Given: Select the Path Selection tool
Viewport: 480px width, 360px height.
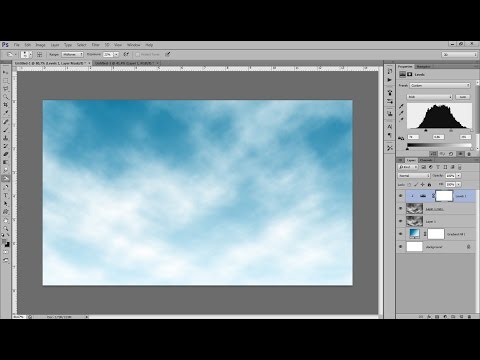Looking at the screenshot, I should pyautogui.click(x=6, y=203).
